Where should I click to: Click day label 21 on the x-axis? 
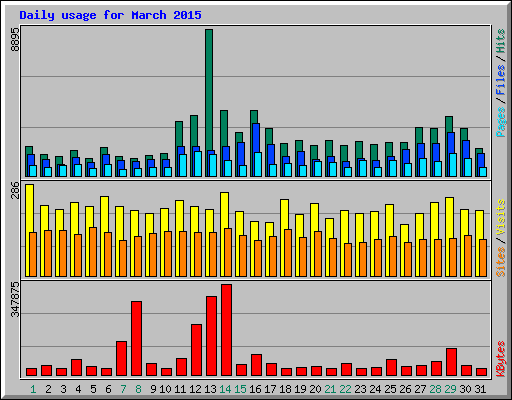[x=330, y=389]
